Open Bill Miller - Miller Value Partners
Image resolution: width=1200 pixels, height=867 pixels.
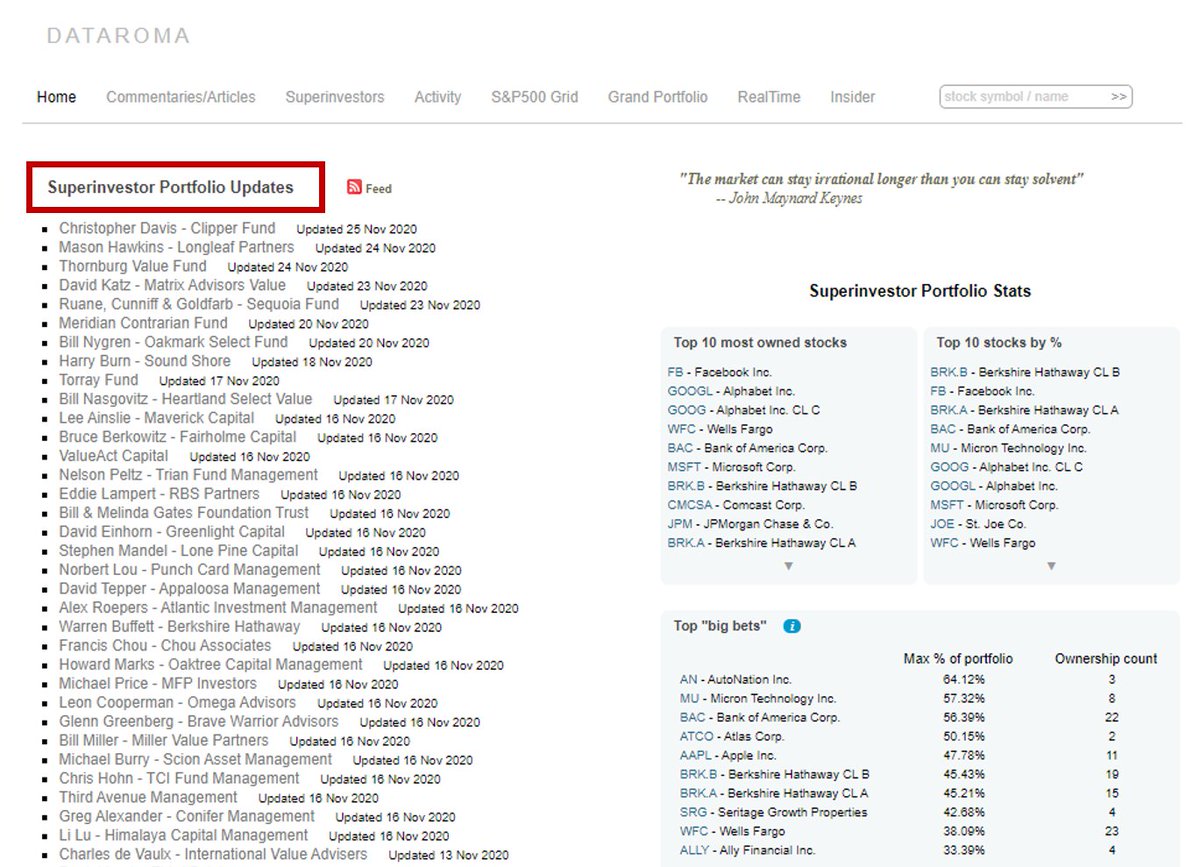tap(164, 741)
